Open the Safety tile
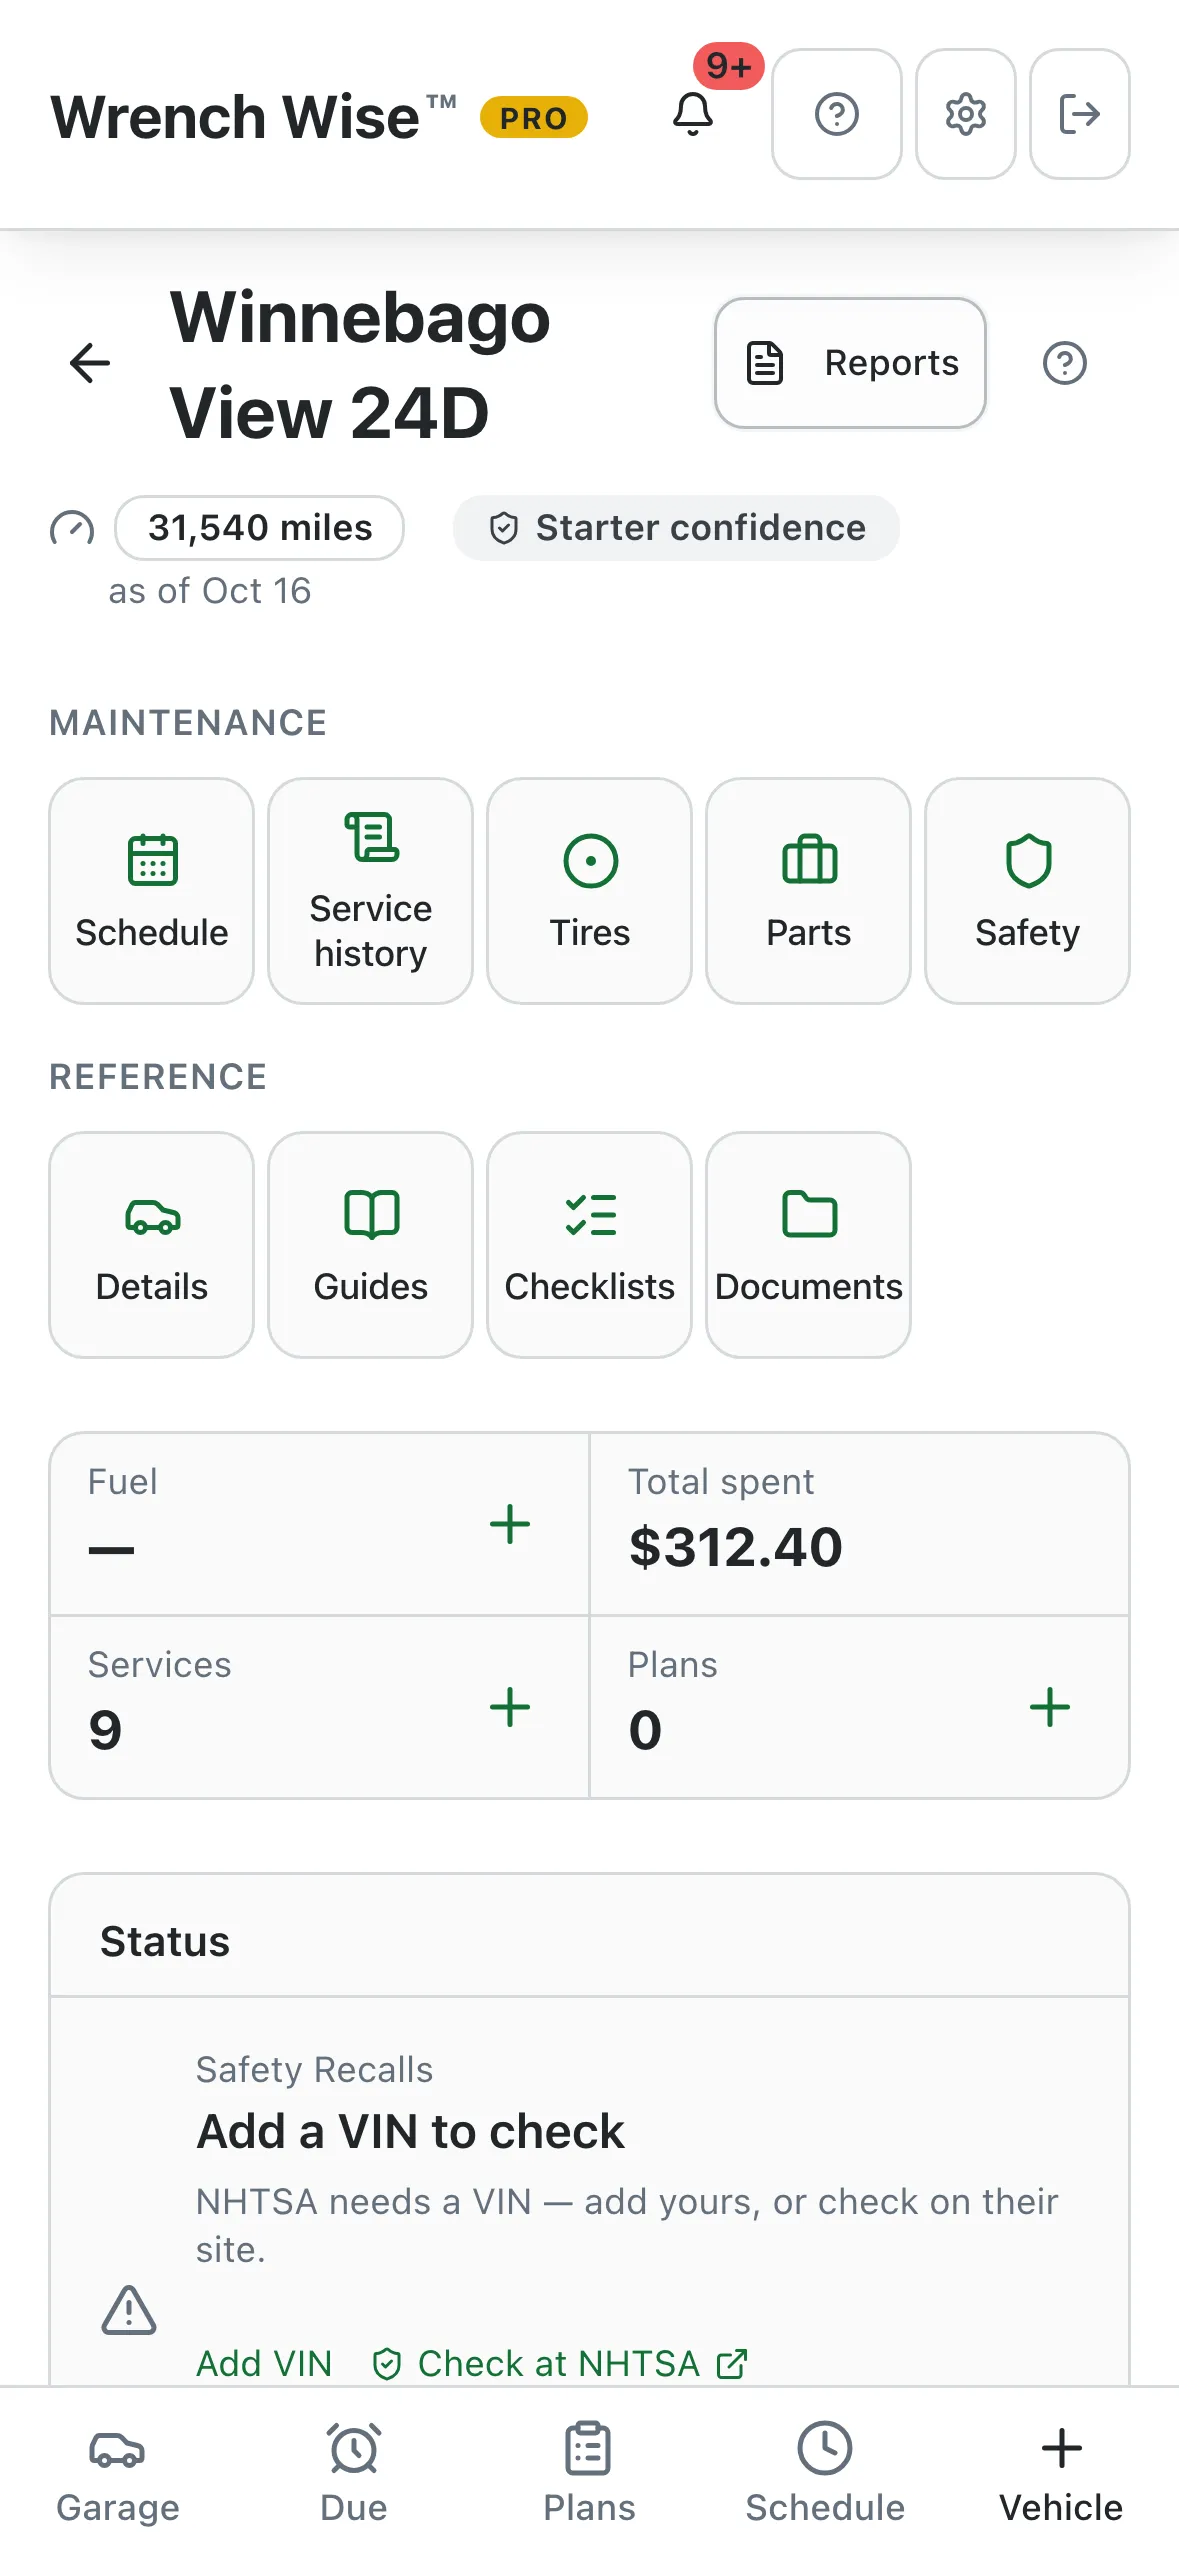The width and height of the screenshot is (1179, 2556). [x=1028, y=891]
